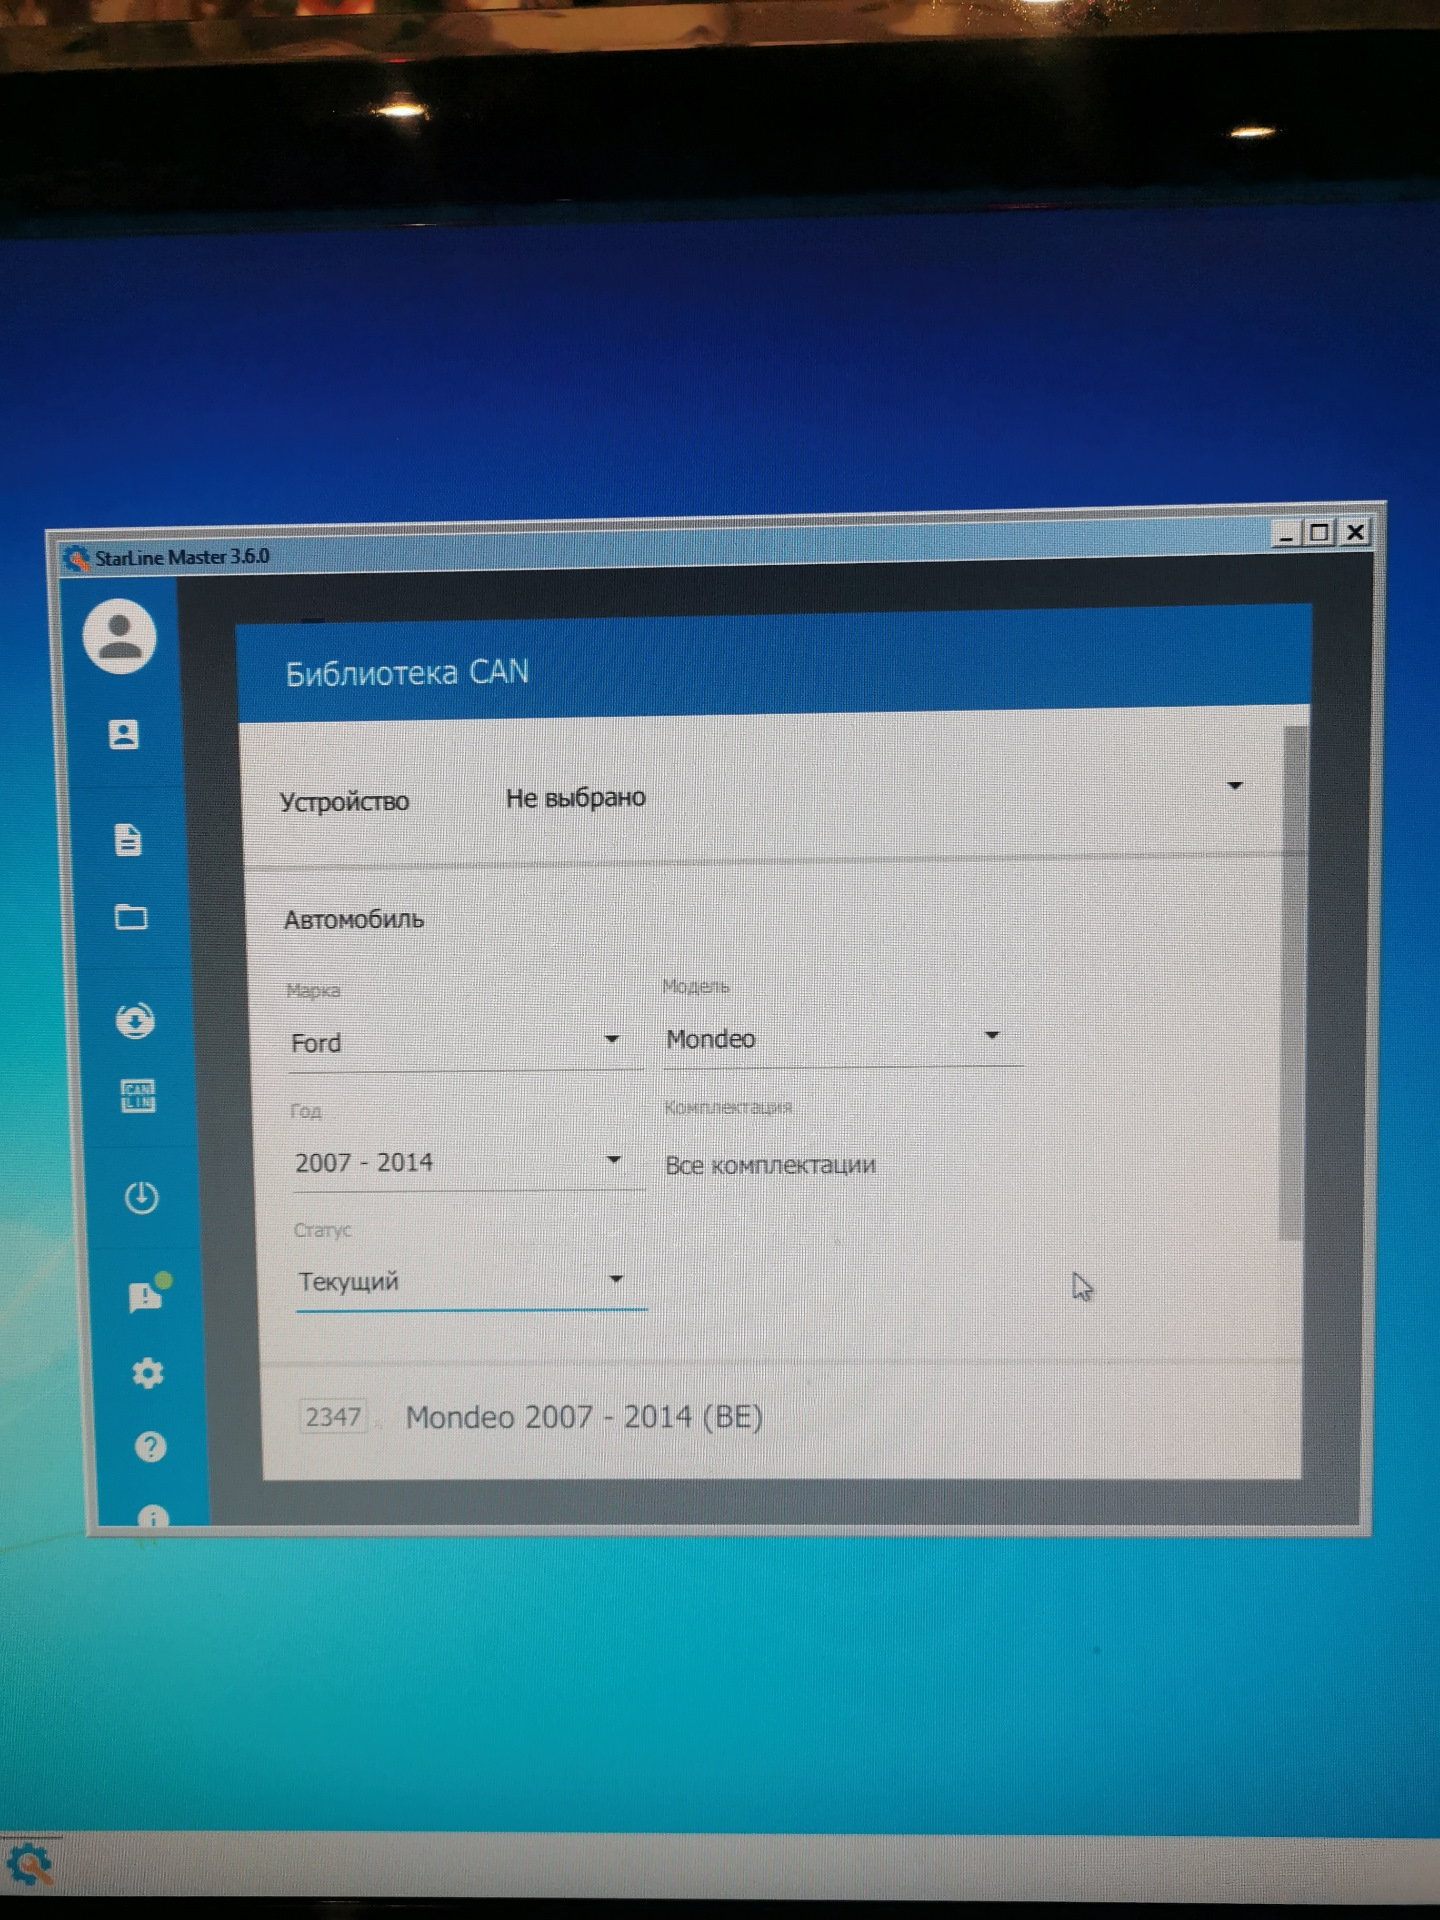The height and width of the screenshot is (1920, 1440).
Task: Open the document sidebar icon
Action: tap(128, 840)
